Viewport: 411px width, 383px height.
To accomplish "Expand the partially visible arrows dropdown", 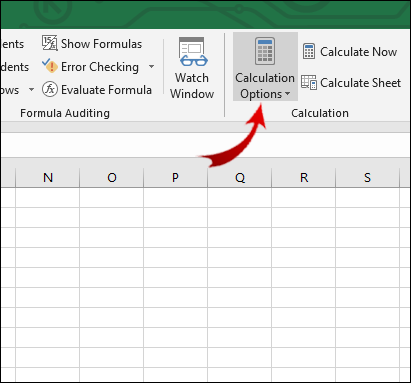I will tap(31, 89).
